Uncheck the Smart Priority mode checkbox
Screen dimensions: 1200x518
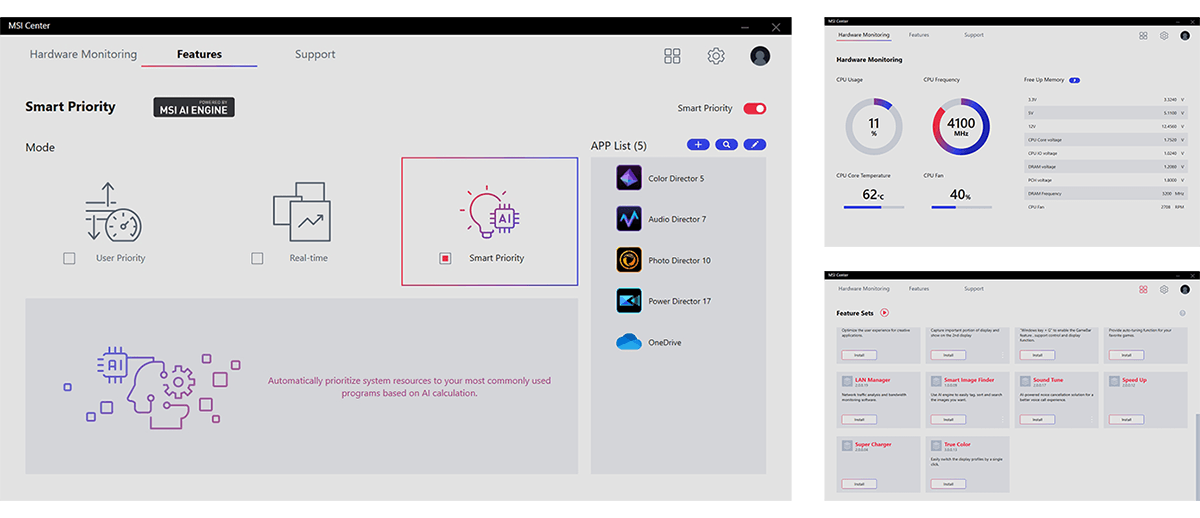coord(445,258)
